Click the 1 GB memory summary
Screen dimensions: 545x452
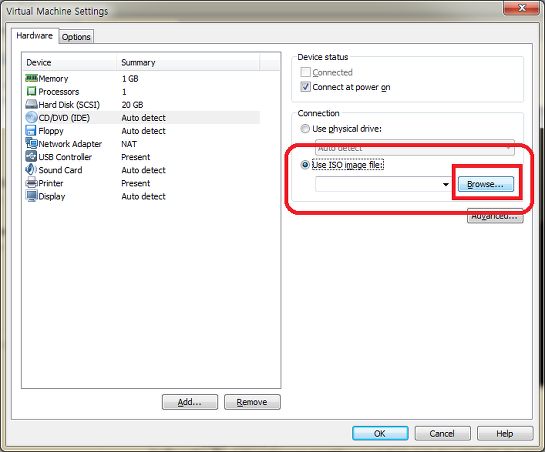(130, 79)
